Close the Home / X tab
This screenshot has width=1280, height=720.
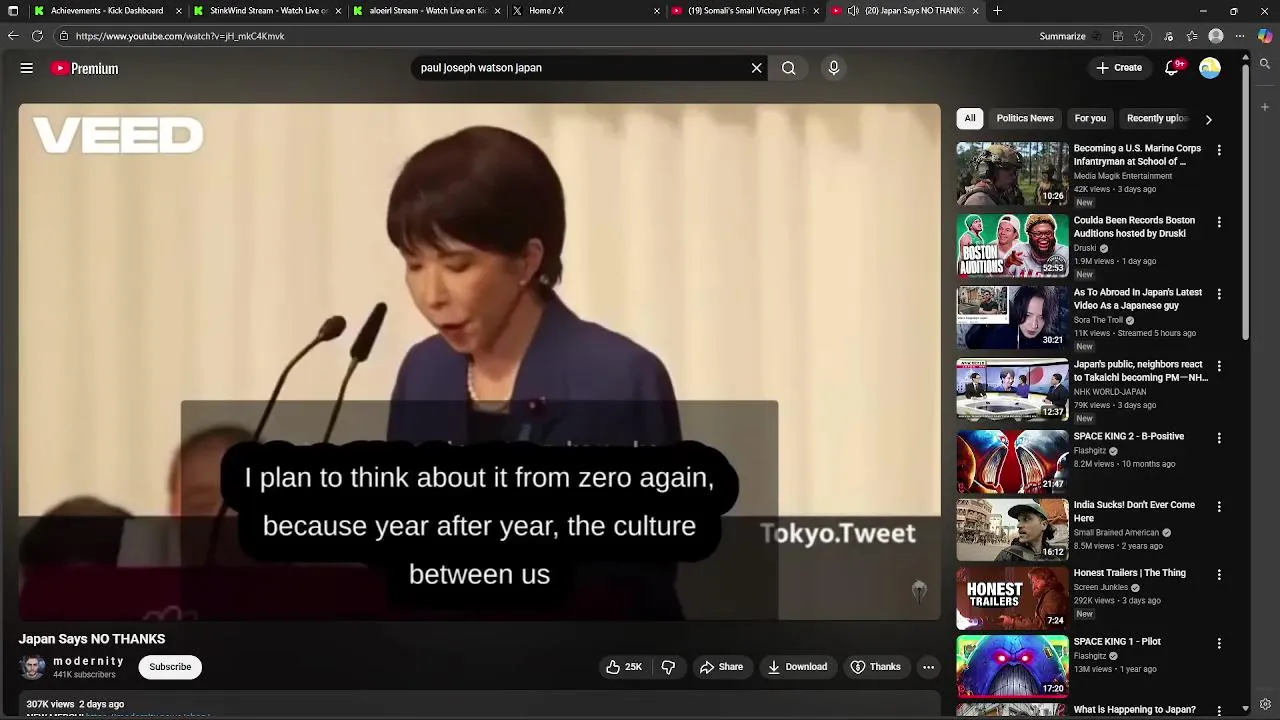tap(657, 11)
